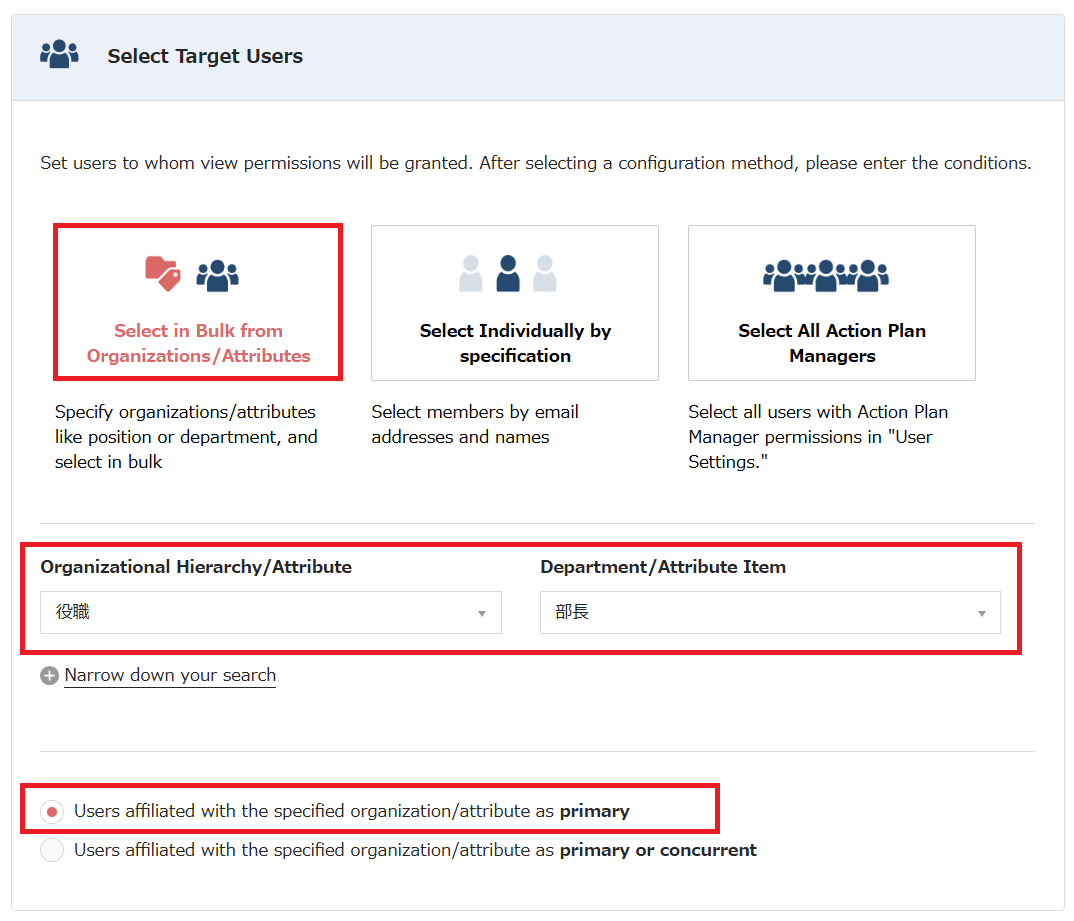Click the arrow on the 役職 dropdown
This screenshot has width=1074, height=921.
[482, 613]
